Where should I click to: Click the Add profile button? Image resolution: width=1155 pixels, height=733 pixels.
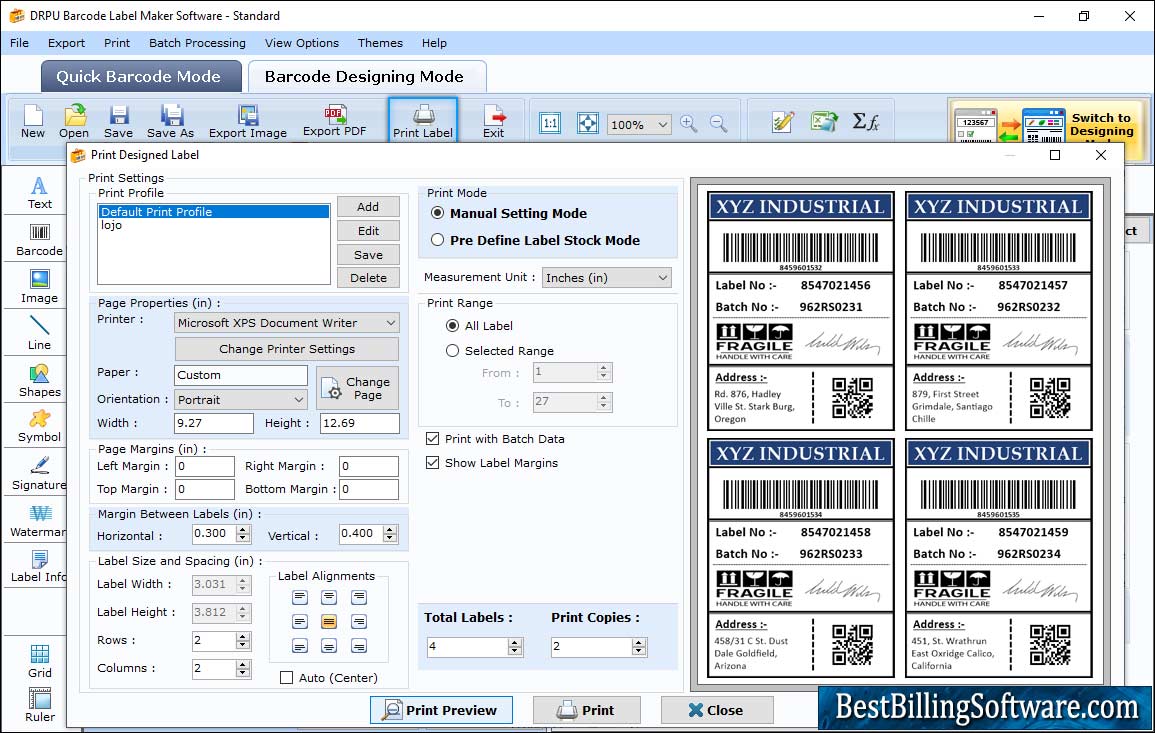coord(368,207)
